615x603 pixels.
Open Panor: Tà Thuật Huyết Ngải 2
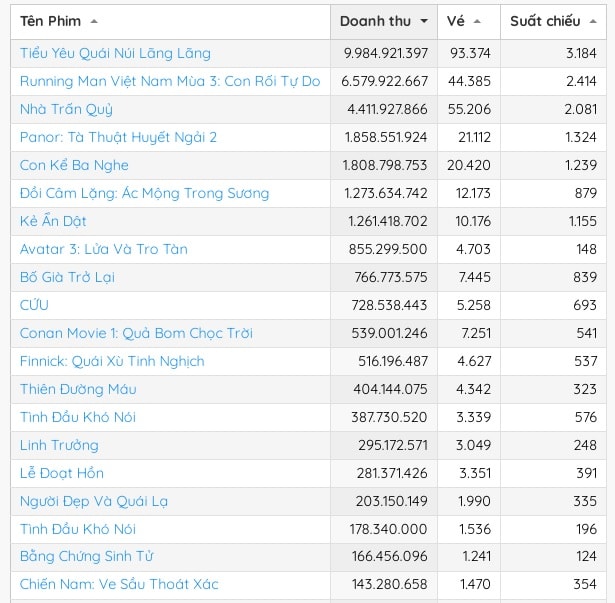tap(118, 137)
